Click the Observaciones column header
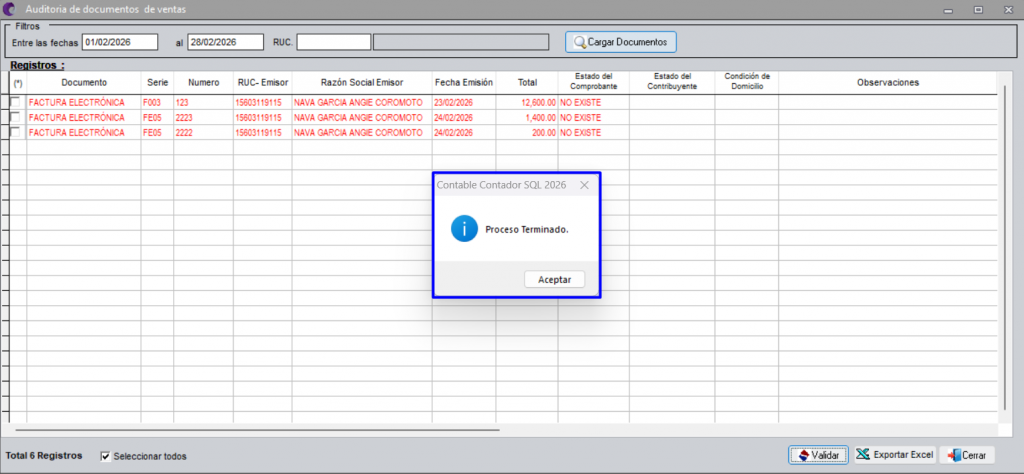This screenshot has height=474, width=1024. tap(888, 82)
